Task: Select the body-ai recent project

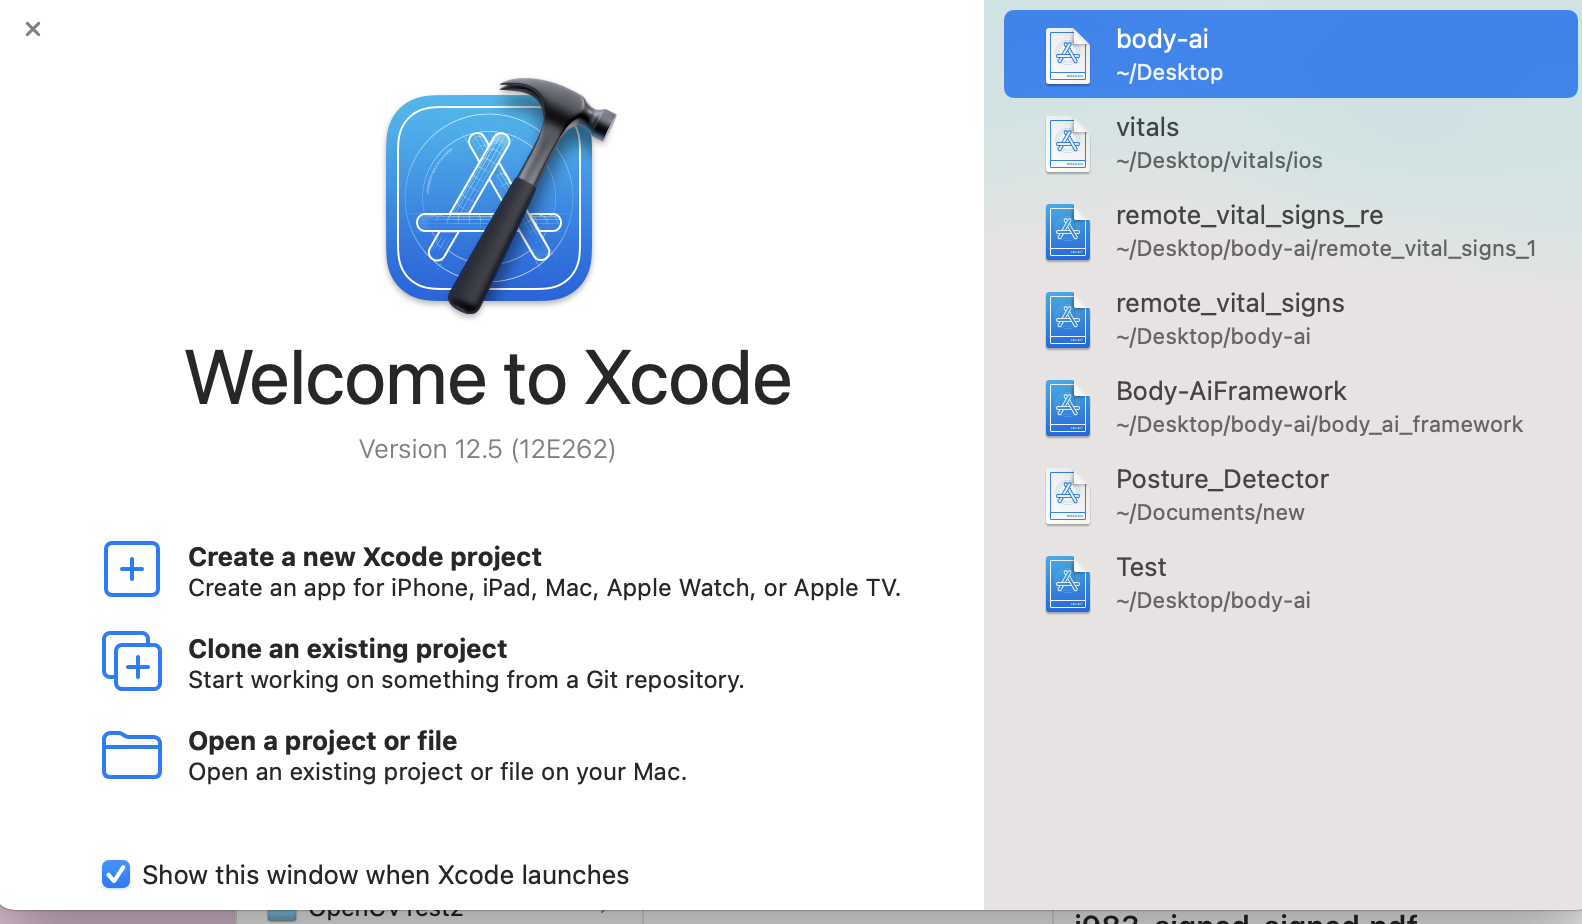Action: (1291, 54)
